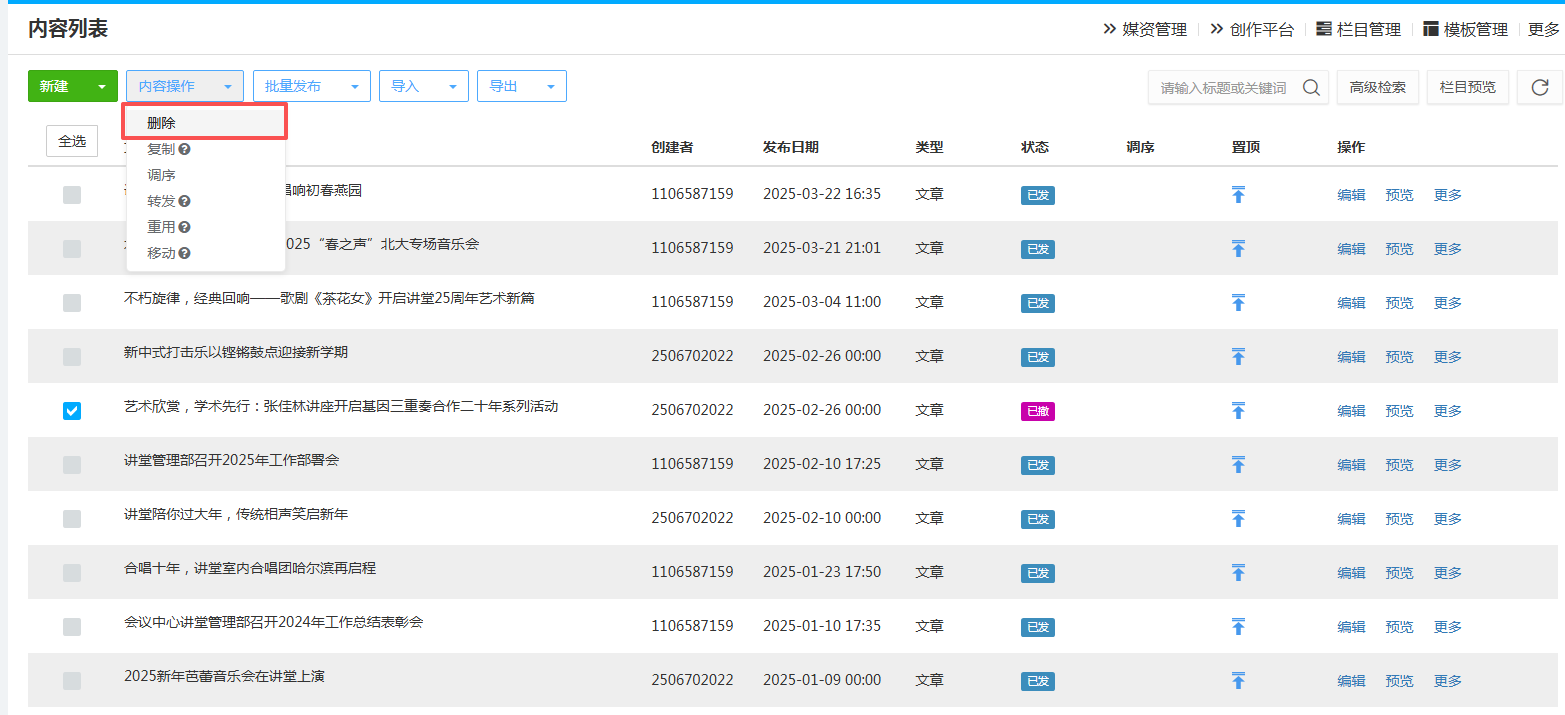
Task: Click pin-to-top arrow for 2025新年芭蕾音乐会 row
Action: click(x=1238, y=680)
